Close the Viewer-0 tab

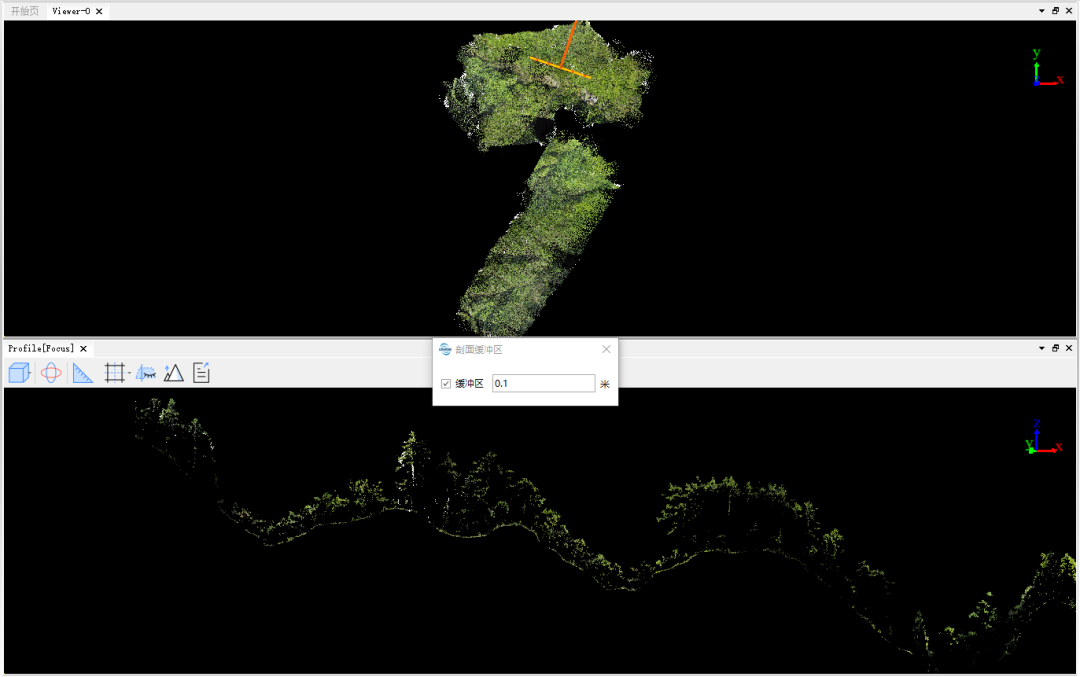pyautogui.click(x=99, y=11)
